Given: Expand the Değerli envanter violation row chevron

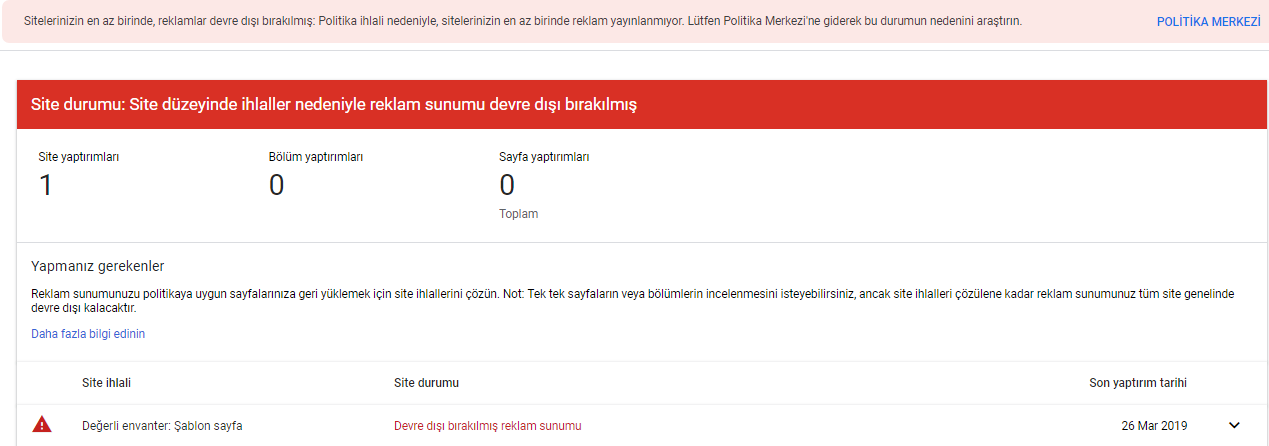Looking at the screenshot, I should pos(1234,425).
